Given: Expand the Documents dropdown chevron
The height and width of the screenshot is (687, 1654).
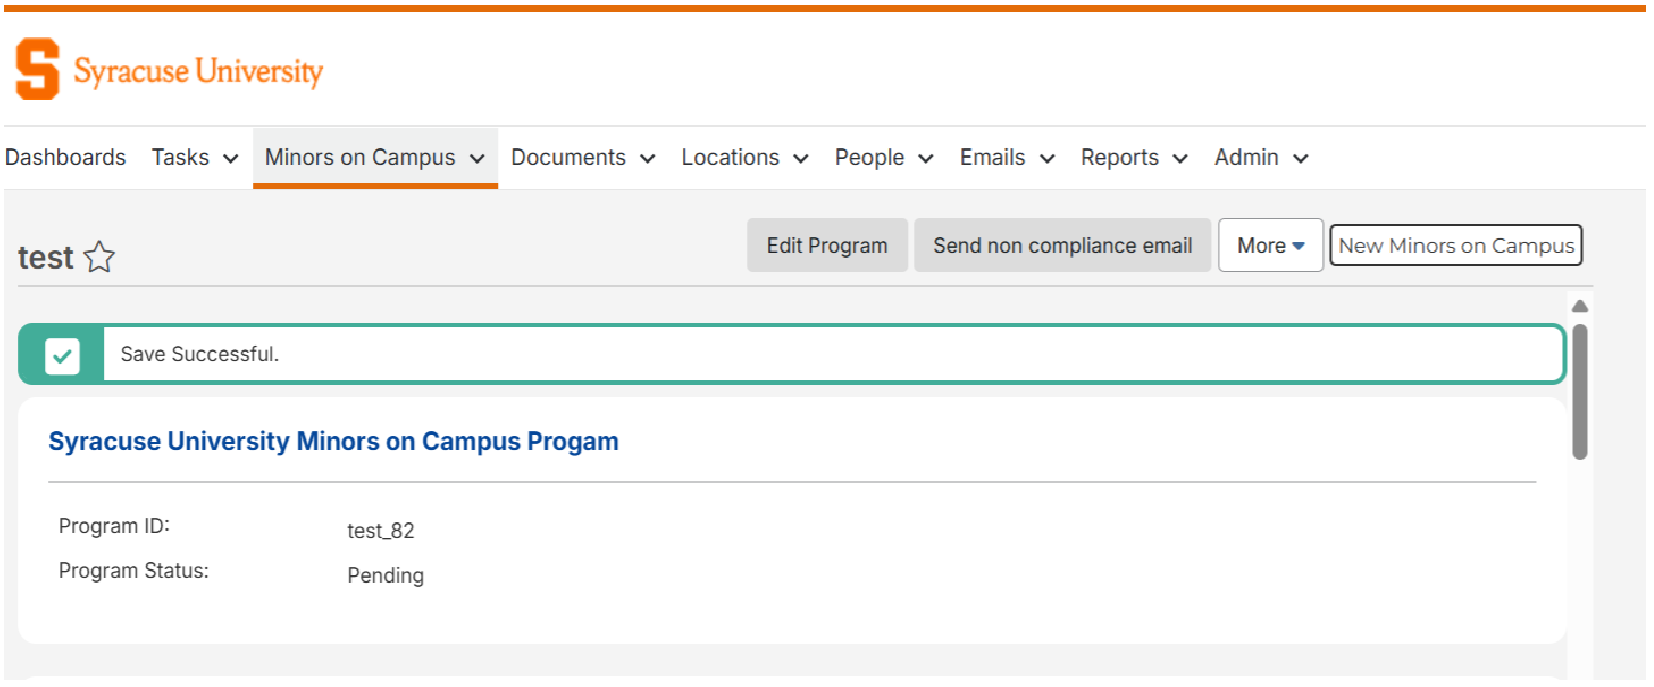Looking at the screenshot, I should pyautogui.click(x=647, y=159).
